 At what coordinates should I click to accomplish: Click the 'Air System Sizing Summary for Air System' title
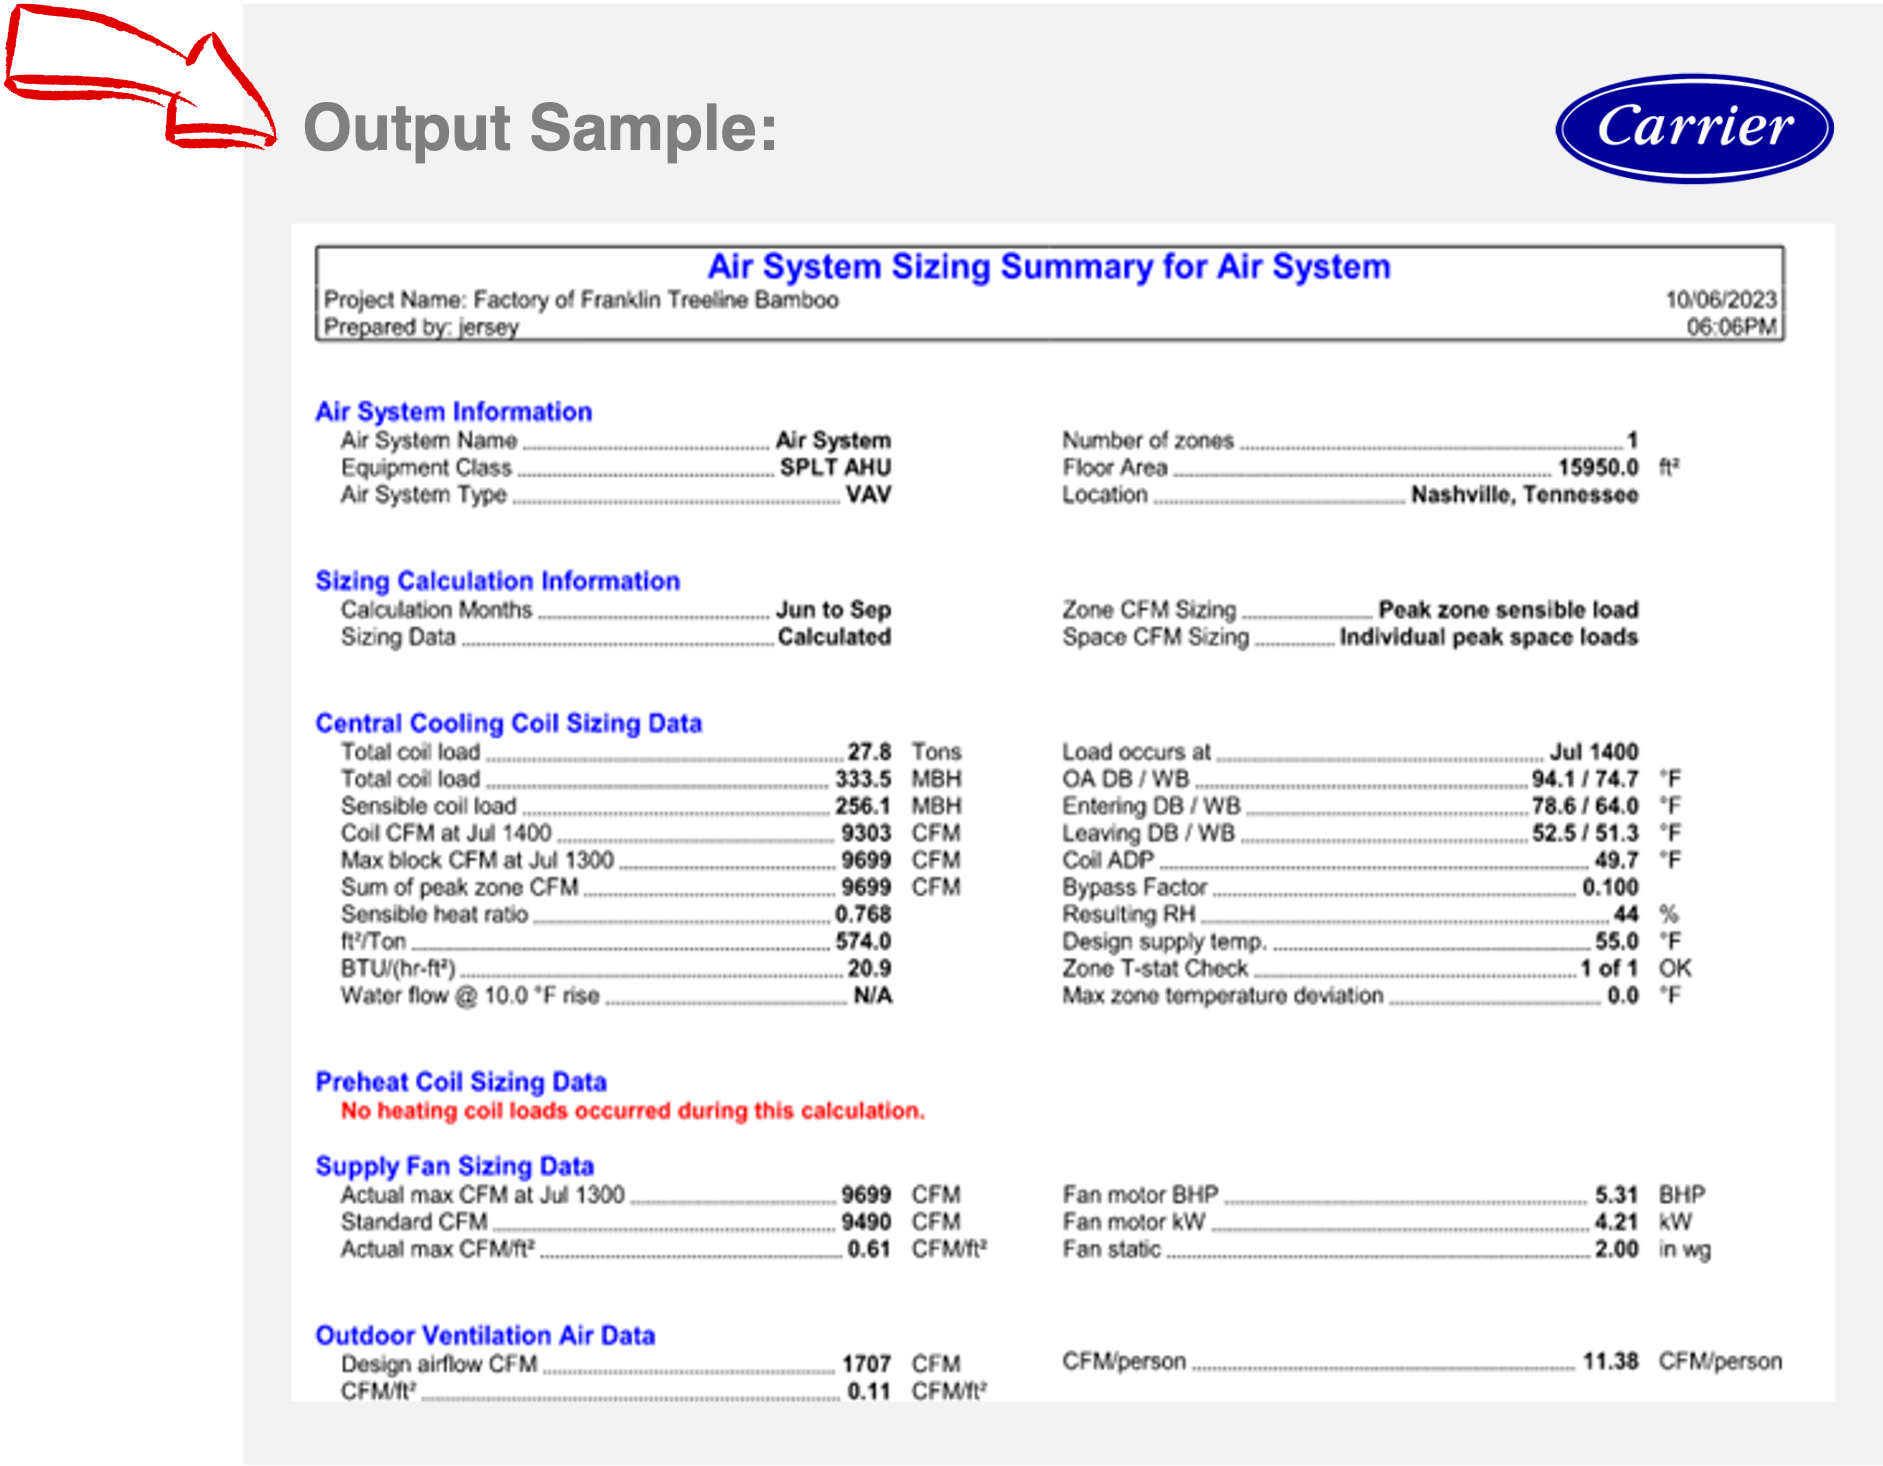coord(1049,266)
